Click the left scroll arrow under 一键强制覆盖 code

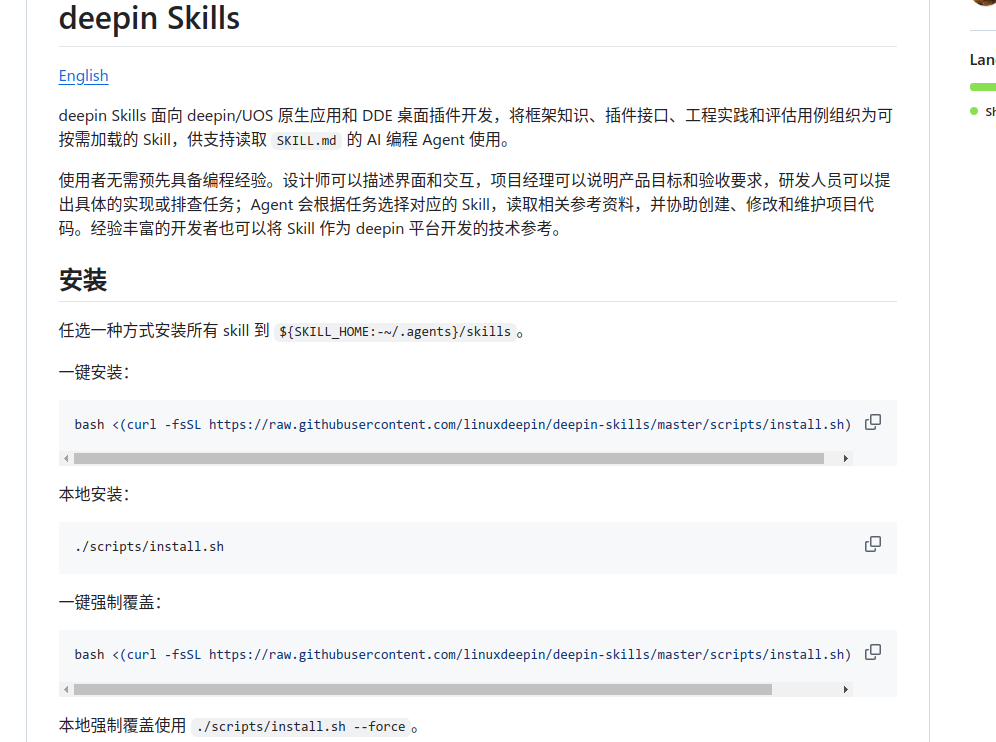click(x=66, y=690)
